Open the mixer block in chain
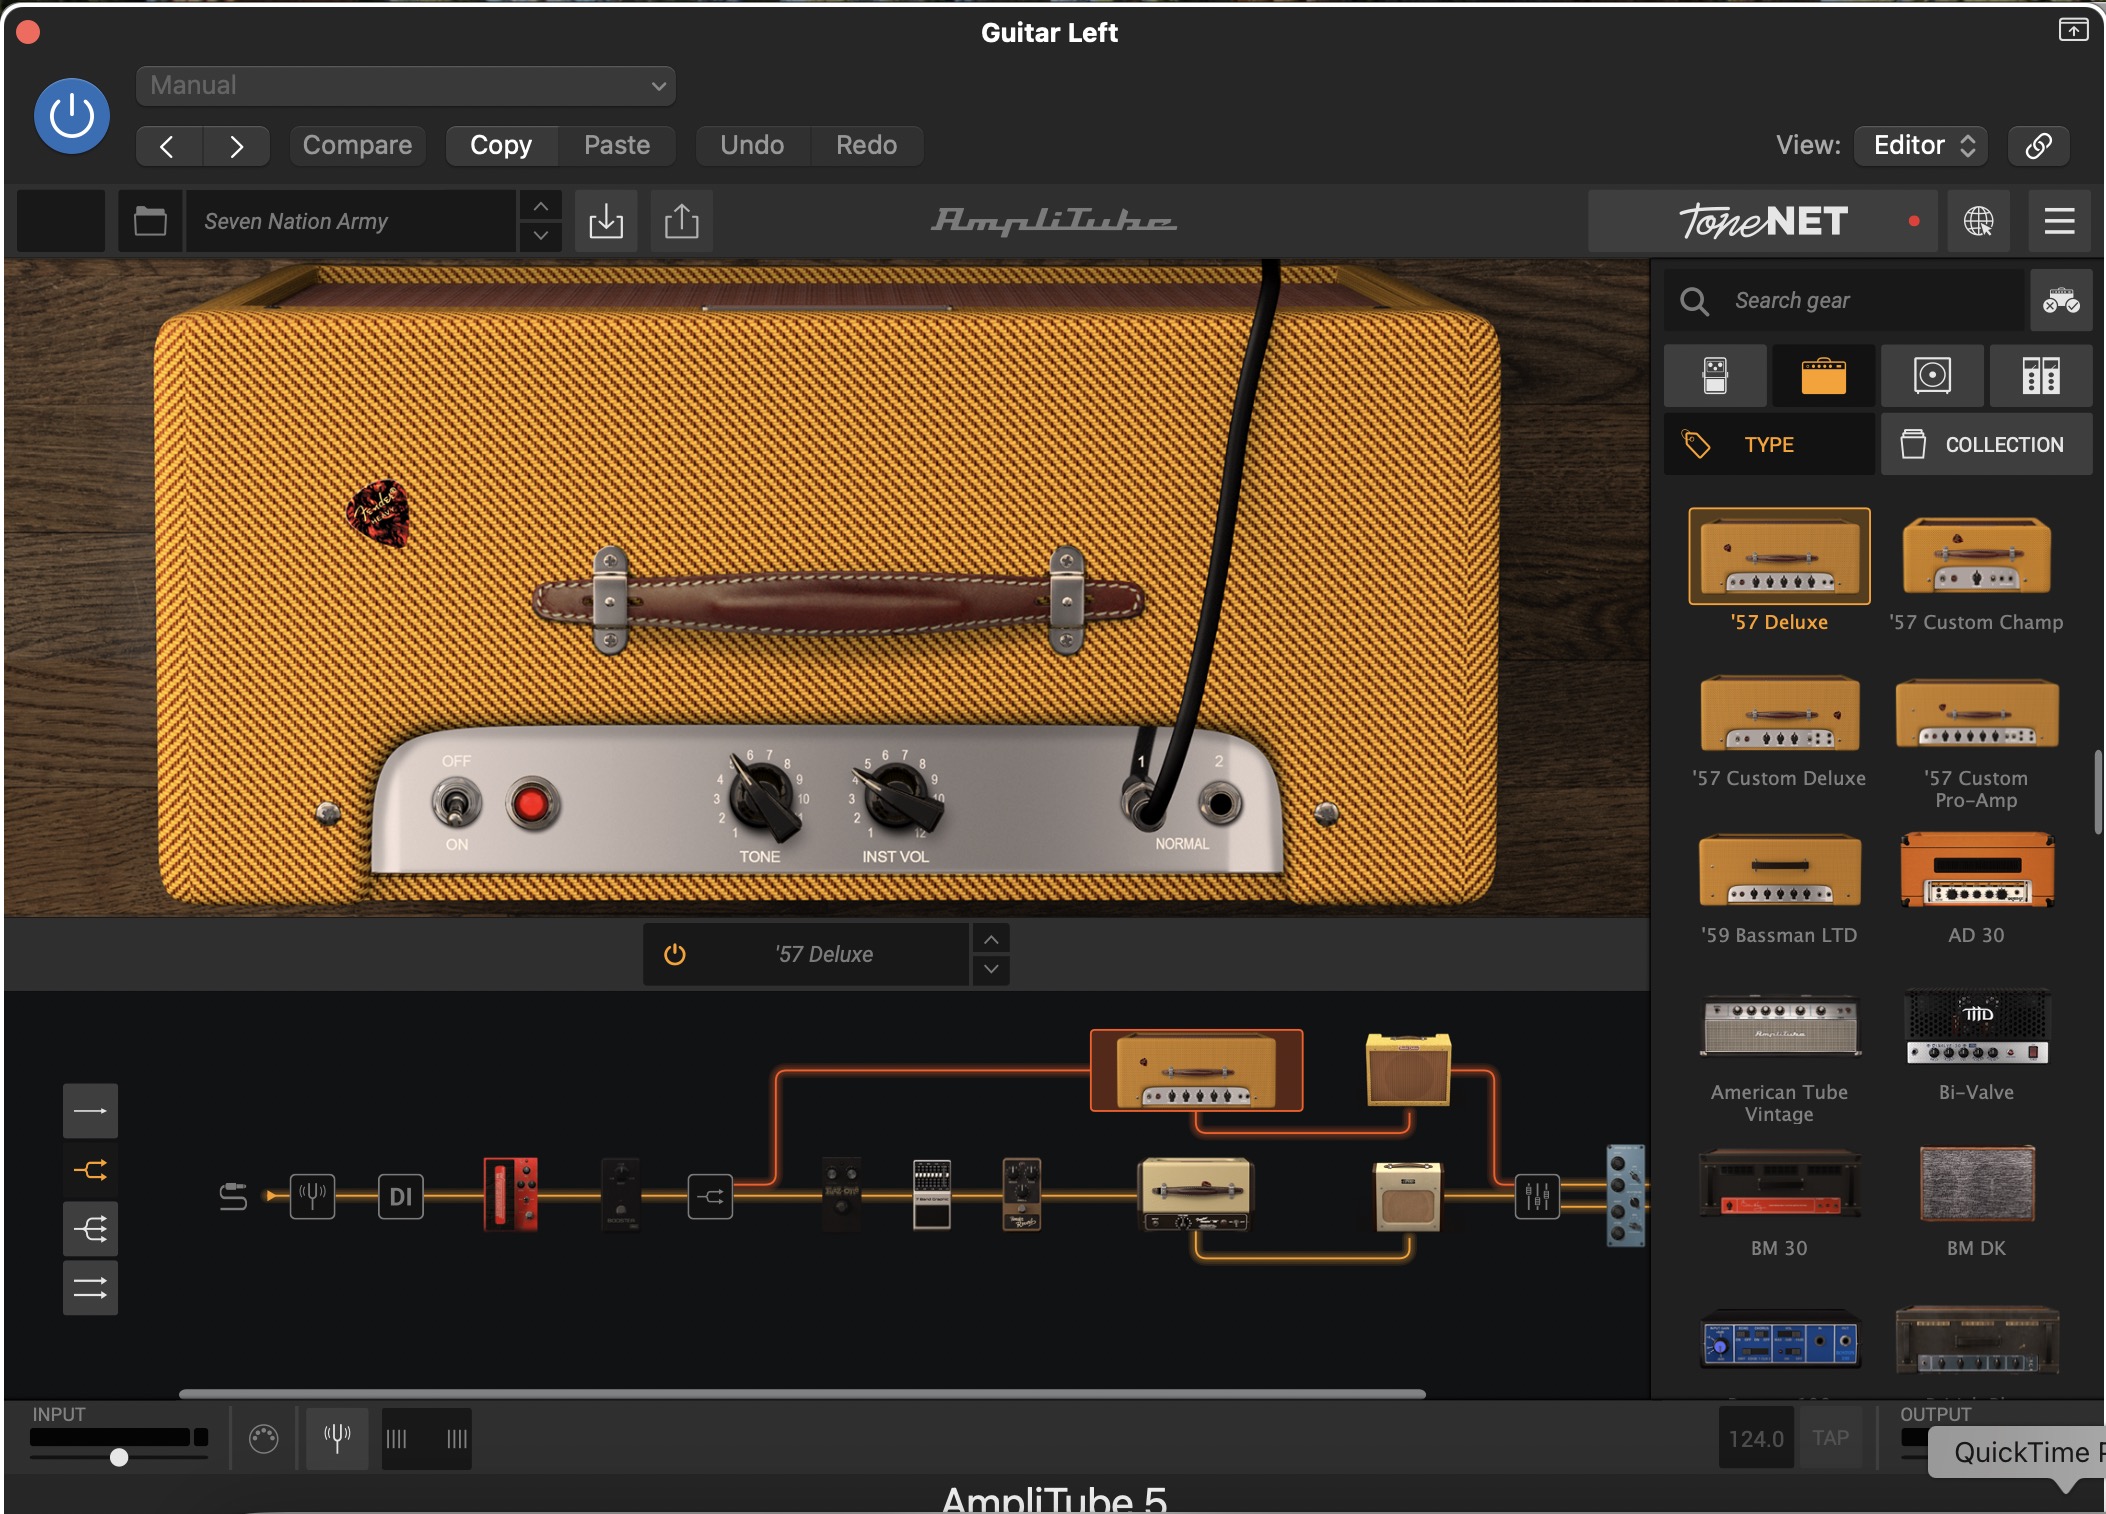 click(x=1537, y=1196)
